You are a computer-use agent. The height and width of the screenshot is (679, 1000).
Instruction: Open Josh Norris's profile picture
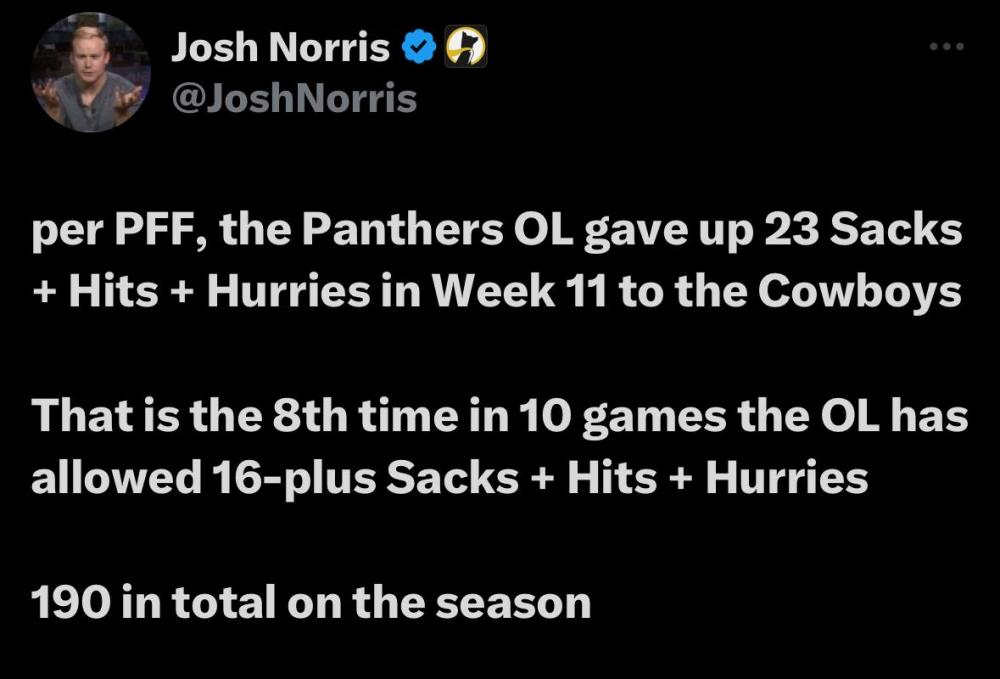[x=90, y=73]
